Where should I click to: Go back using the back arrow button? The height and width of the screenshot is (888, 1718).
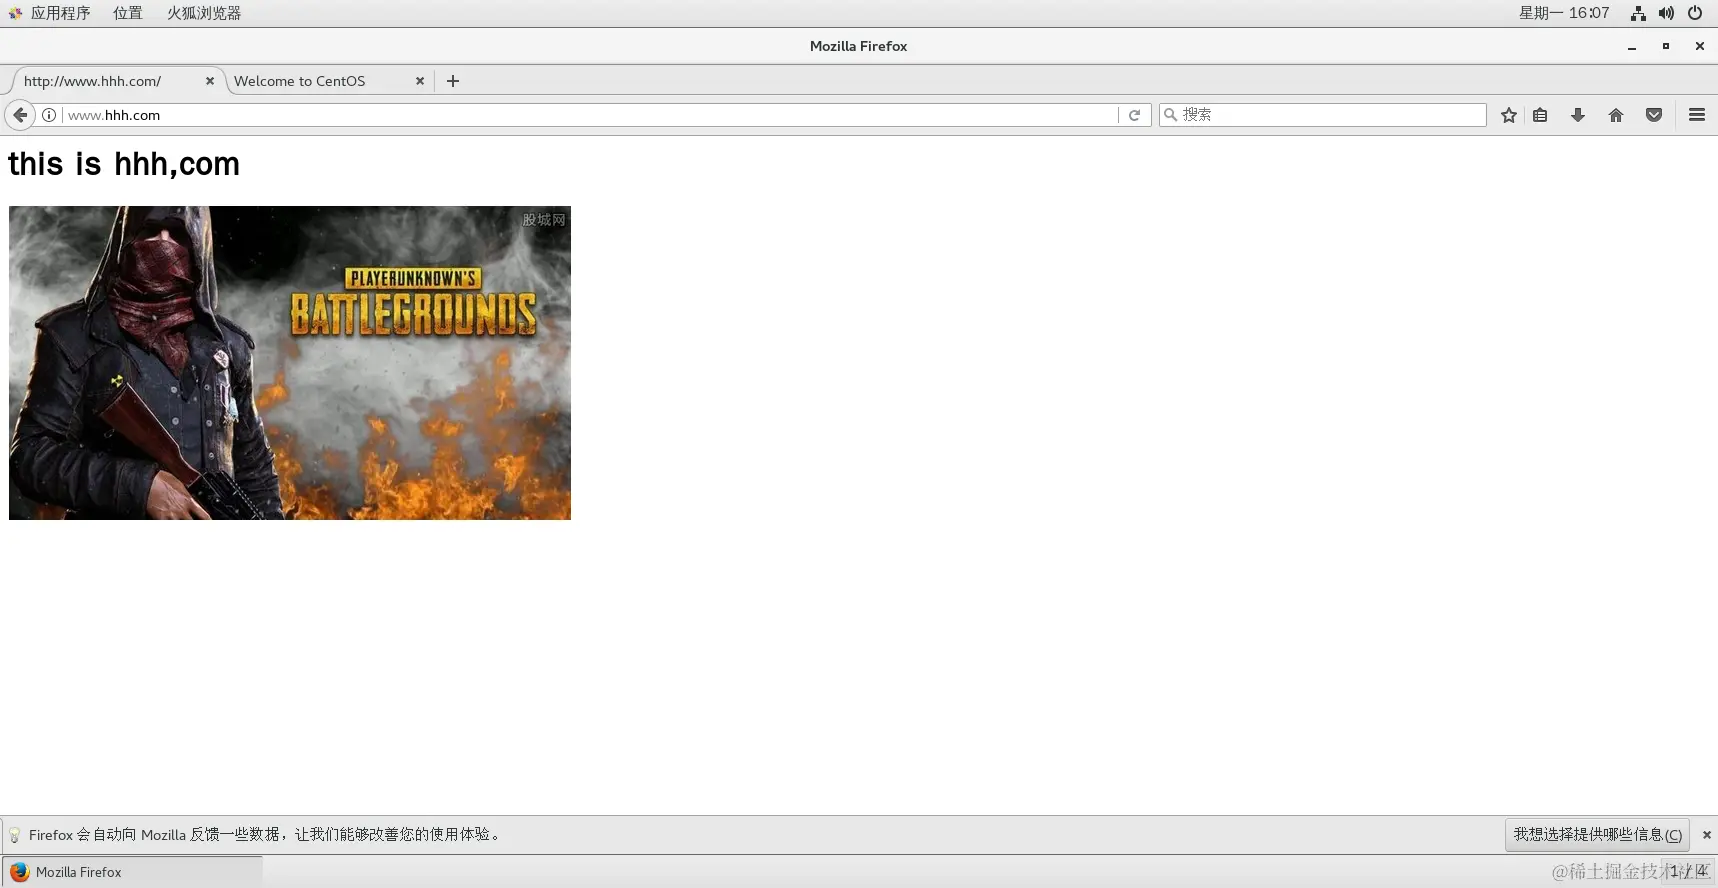tap(20, 115)
